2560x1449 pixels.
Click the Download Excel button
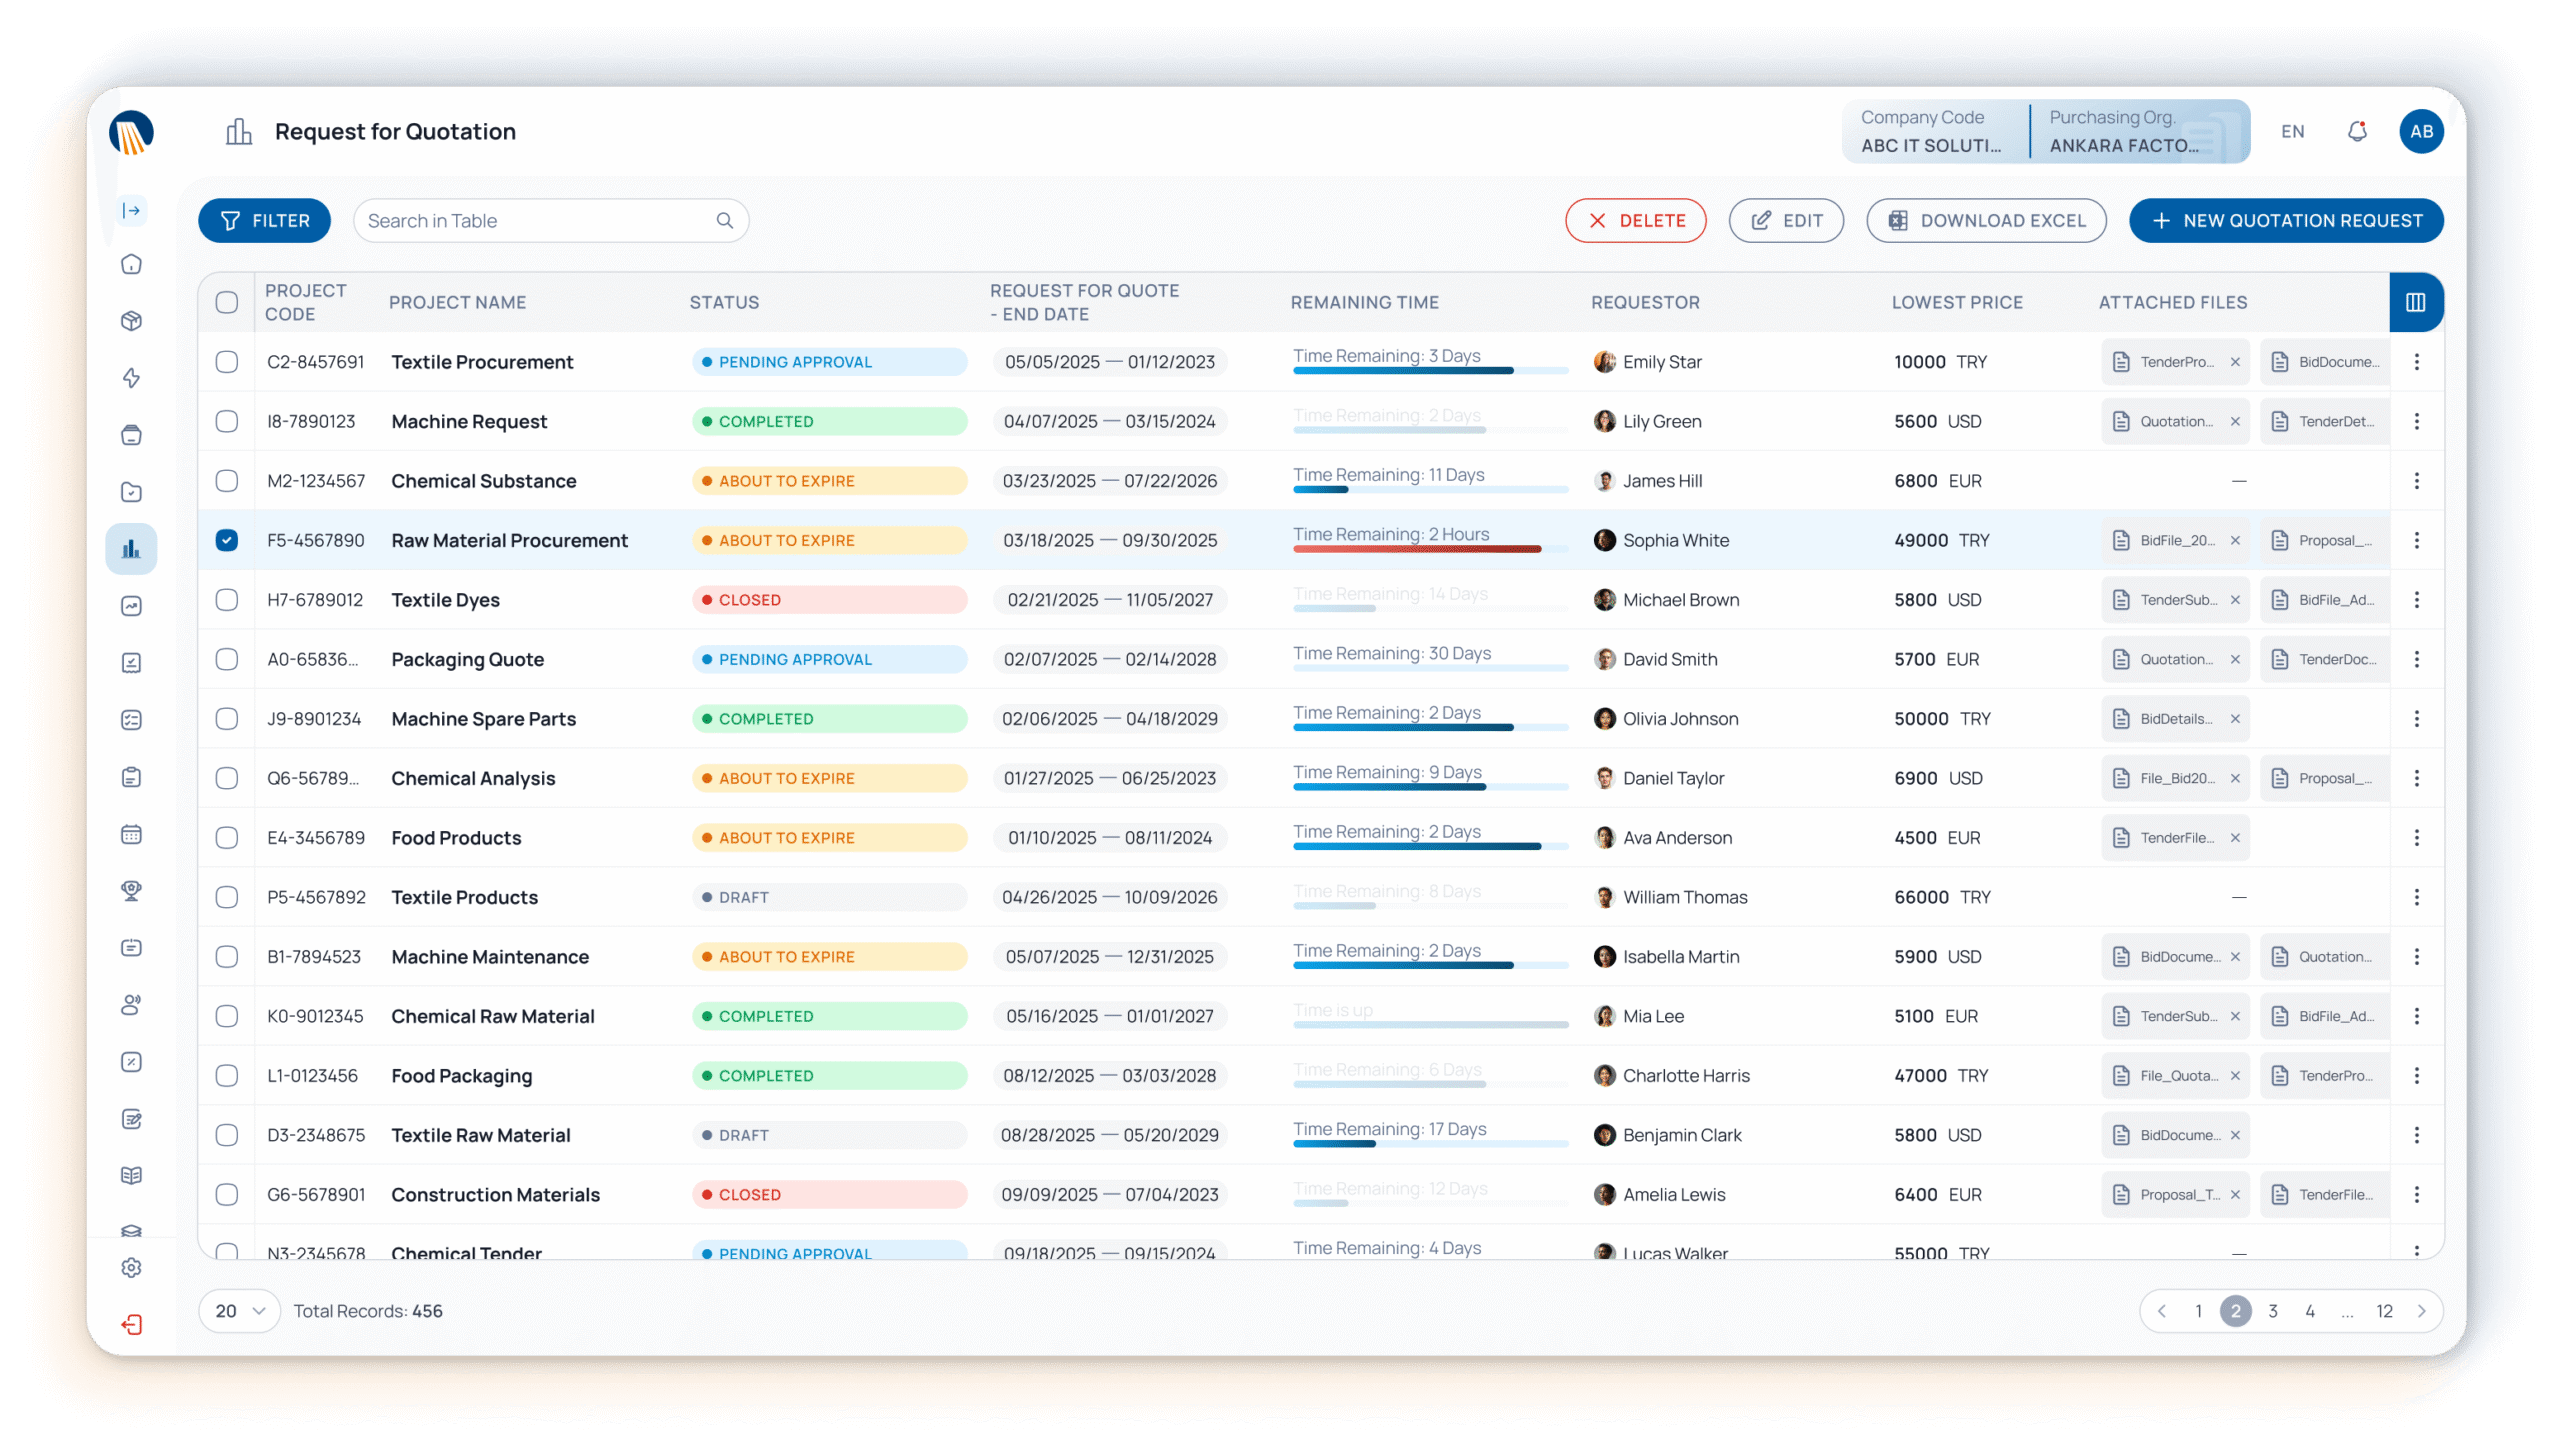[x=1986, y=221]
